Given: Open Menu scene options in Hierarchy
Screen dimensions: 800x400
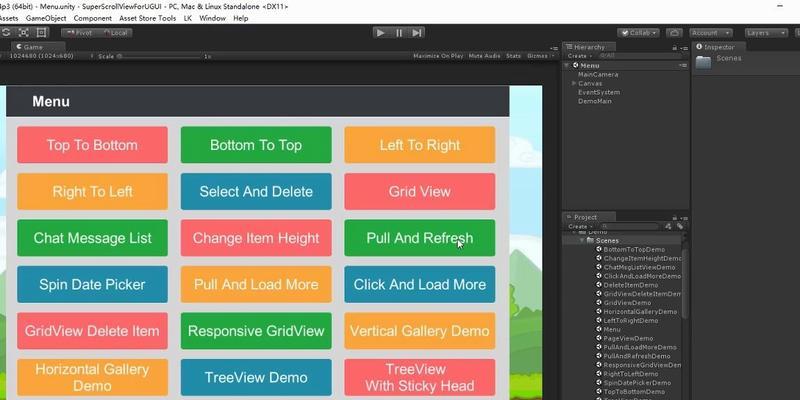Looking at the screenshot, I should point(683,65).
